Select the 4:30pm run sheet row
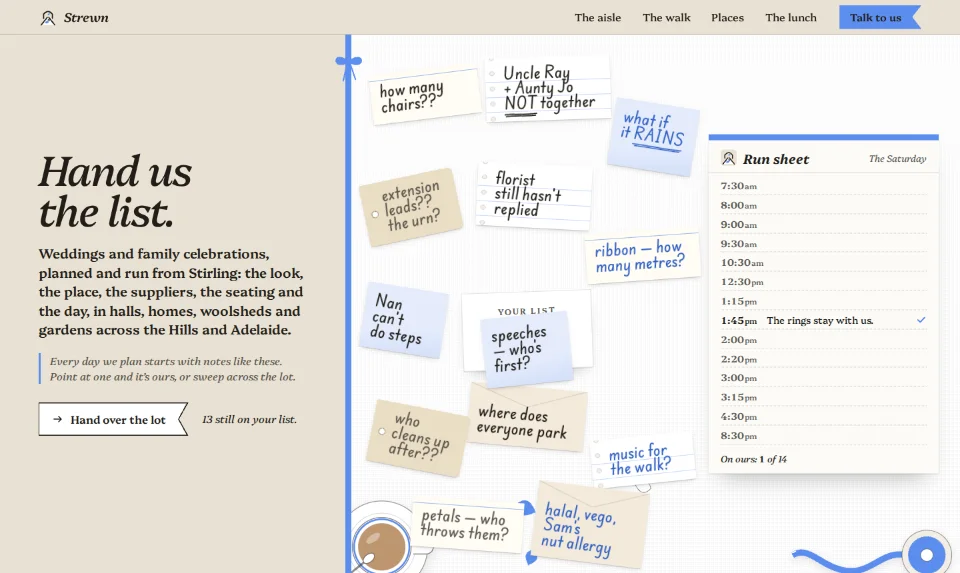The image size is (960, 573). pyautogui.click(x=823, y=417)
